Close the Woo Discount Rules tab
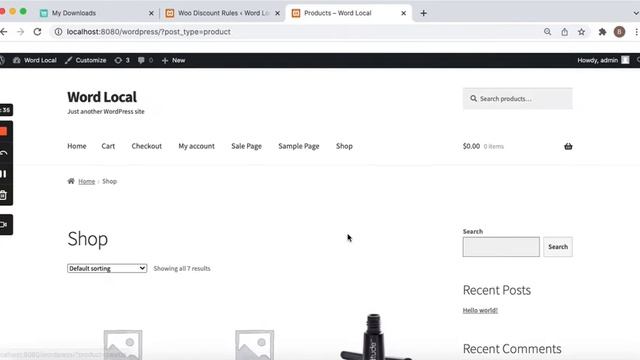The width and height of the screenshot is (640, 360). point(278,13)
